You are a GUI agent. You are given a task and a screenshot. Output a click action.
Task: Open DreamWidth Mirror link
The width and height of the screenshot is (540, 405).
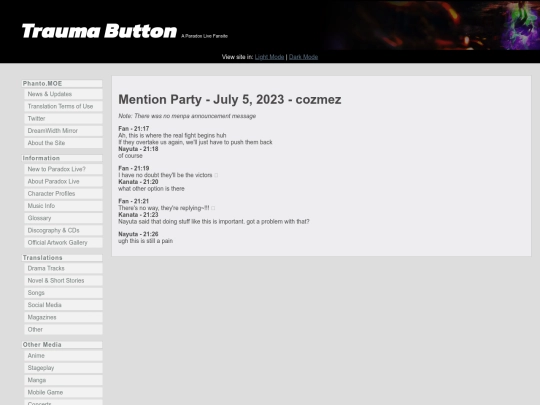coord(63,131)
